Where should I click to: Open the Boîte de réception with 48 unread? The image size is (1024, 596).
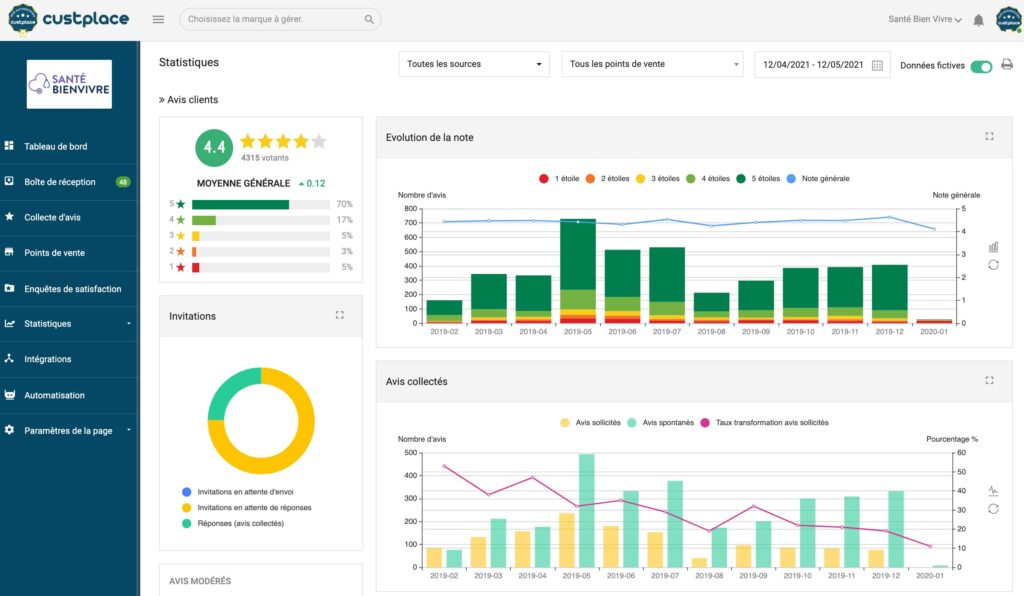[x=65, y=182]
